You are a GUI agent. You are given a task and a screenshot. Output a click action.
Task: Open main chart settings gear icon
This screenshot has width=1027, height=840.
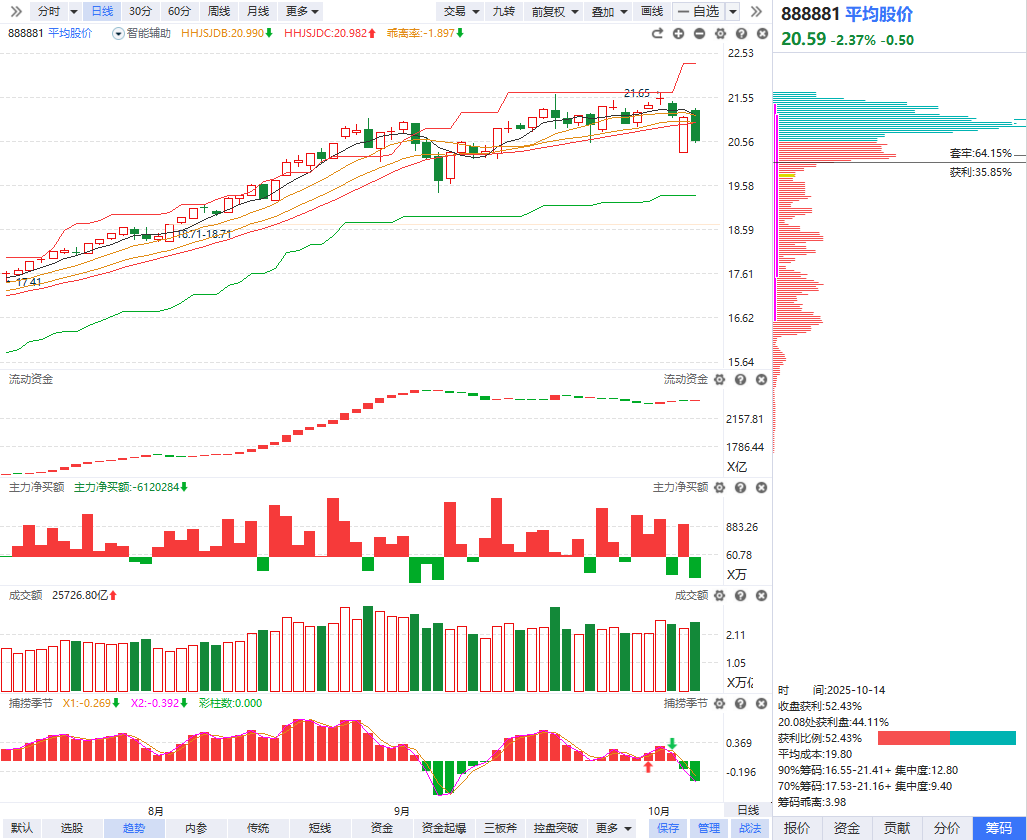pyautogui.click(x=720, y=33)
